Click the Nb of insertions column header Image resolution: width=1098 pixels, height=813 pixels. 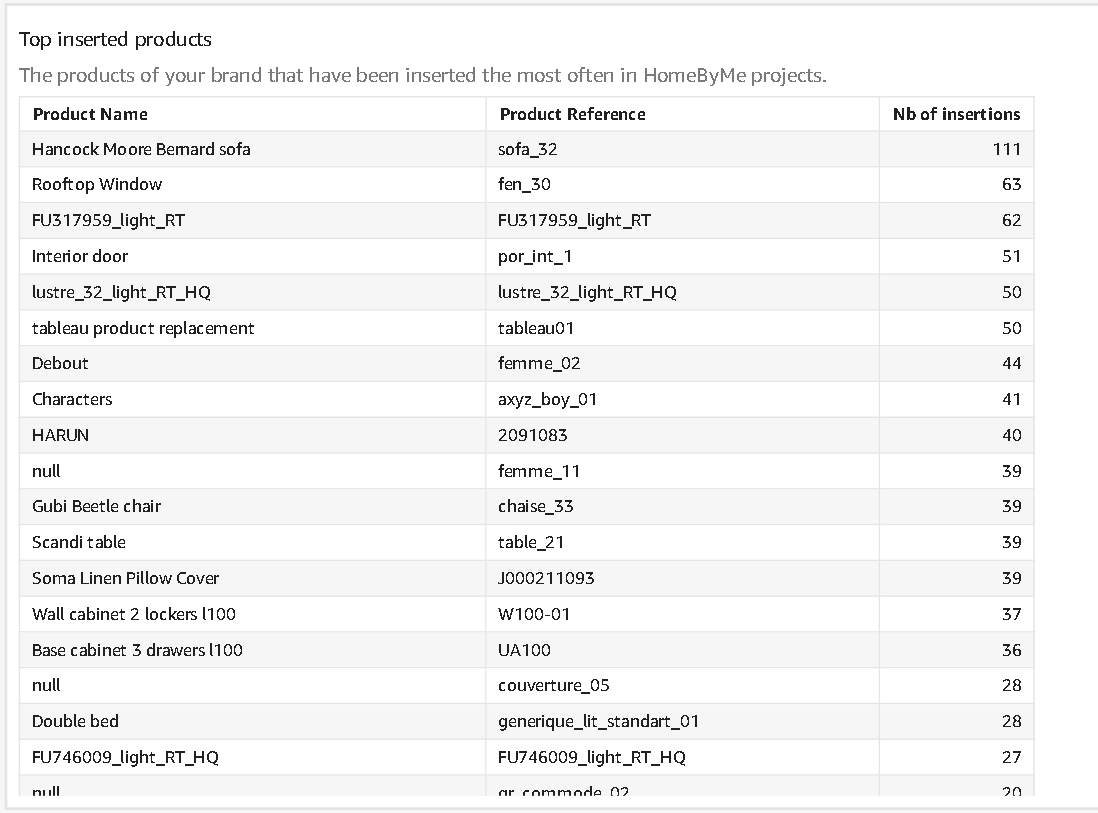(x=956, y=114)
